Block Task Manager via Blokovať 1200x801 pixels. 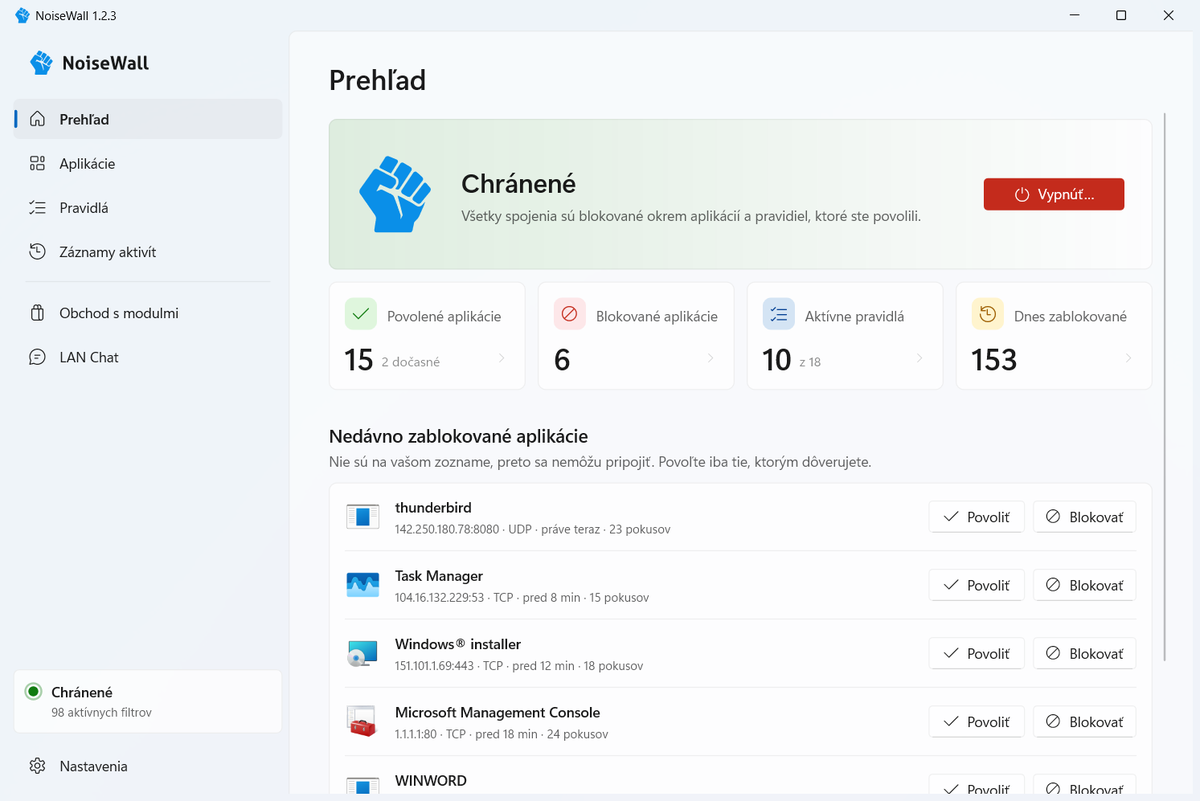[x=1085, y=585]
